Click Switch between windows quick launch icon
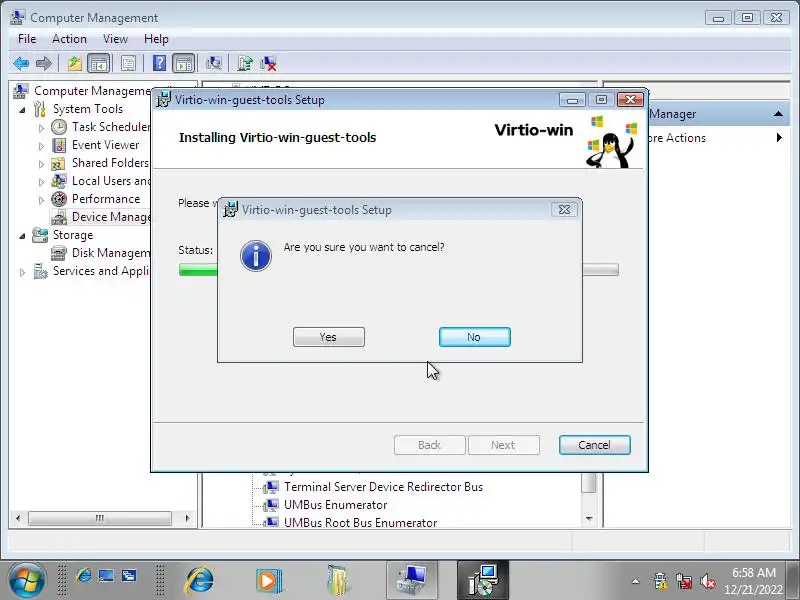Viewport: 800px width, 600px height. tap(129, 576)
